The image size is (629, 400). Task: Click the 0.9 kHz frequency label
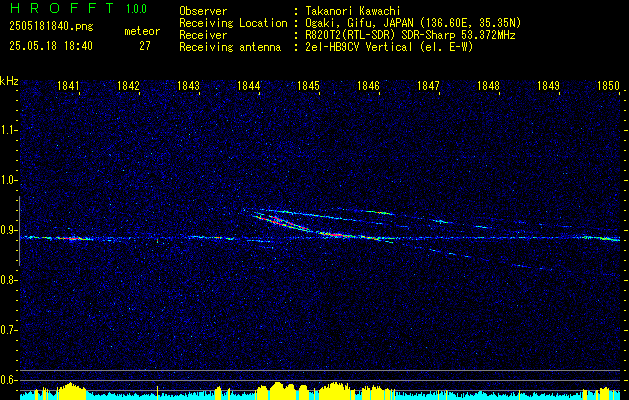click(7, 230)
